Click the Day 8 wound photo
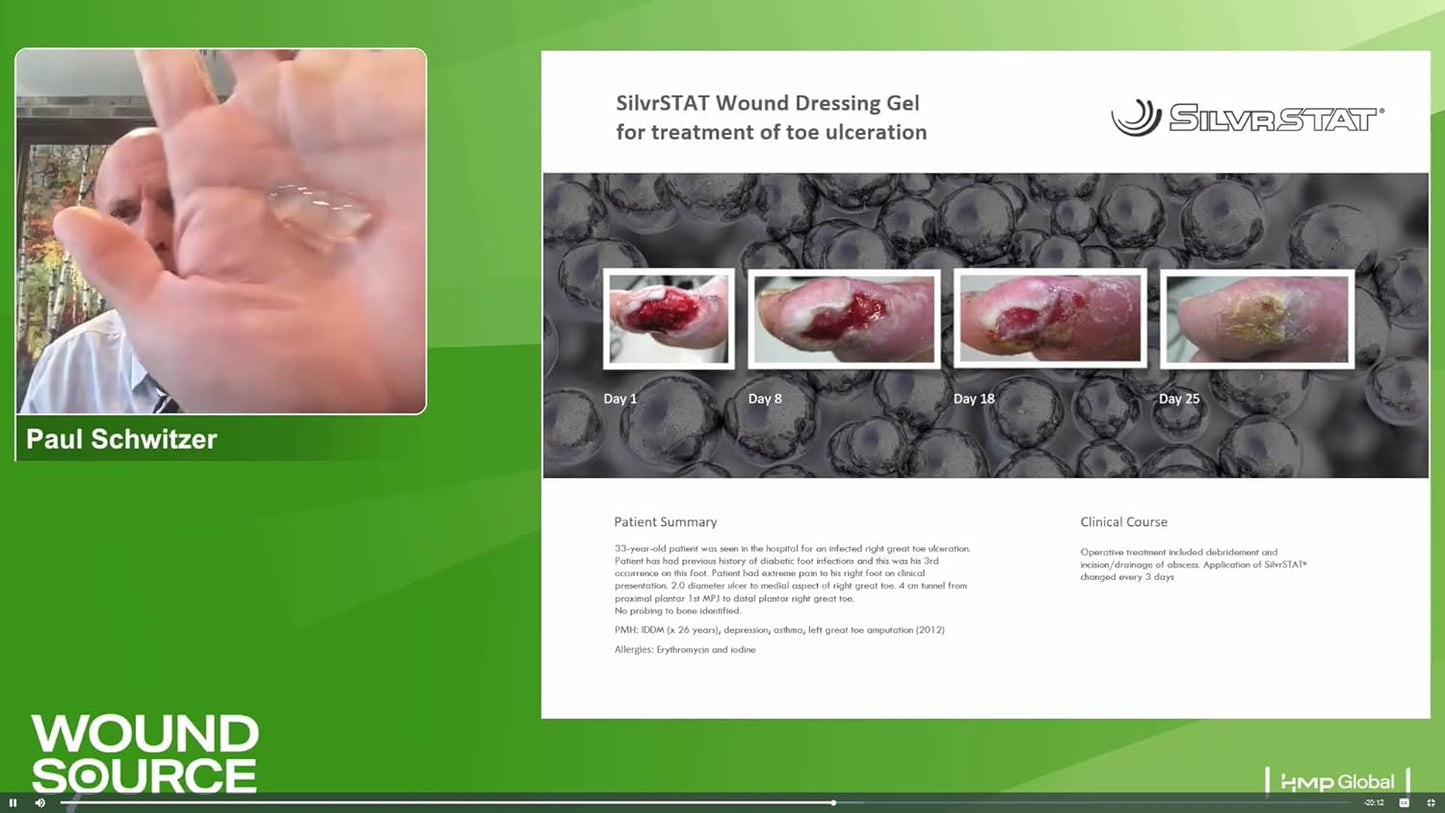The height and width of the screenshot is (813, 1445). [845, 319]
